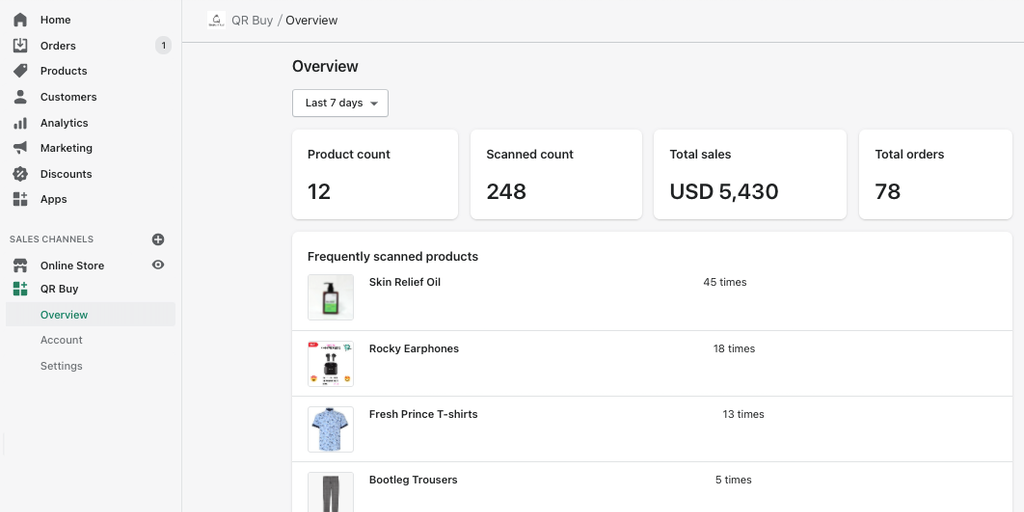
Task: Click the Discounts badge icon
Action: pos(20,174)
